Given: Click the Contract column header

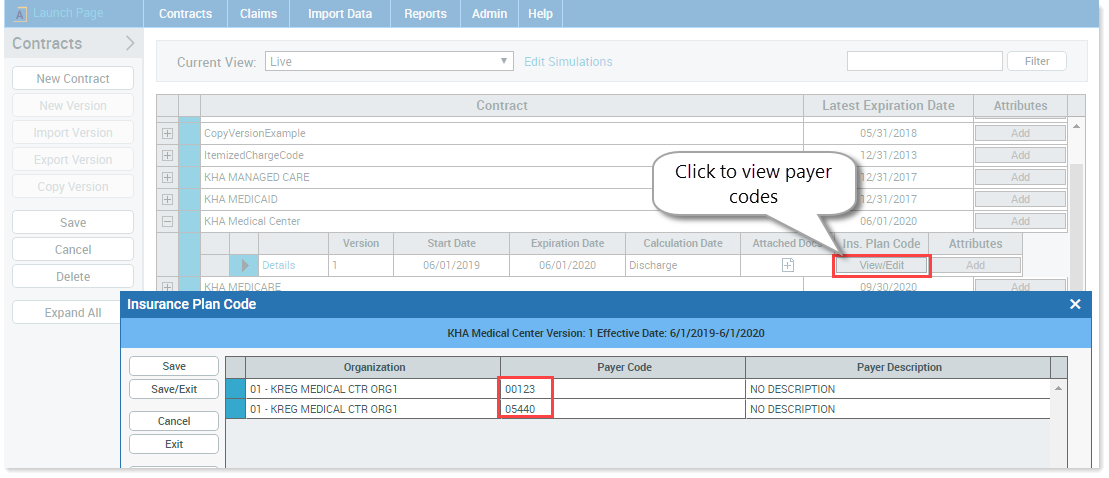Looking at the screenshot, I should click(x=501, y=105).
